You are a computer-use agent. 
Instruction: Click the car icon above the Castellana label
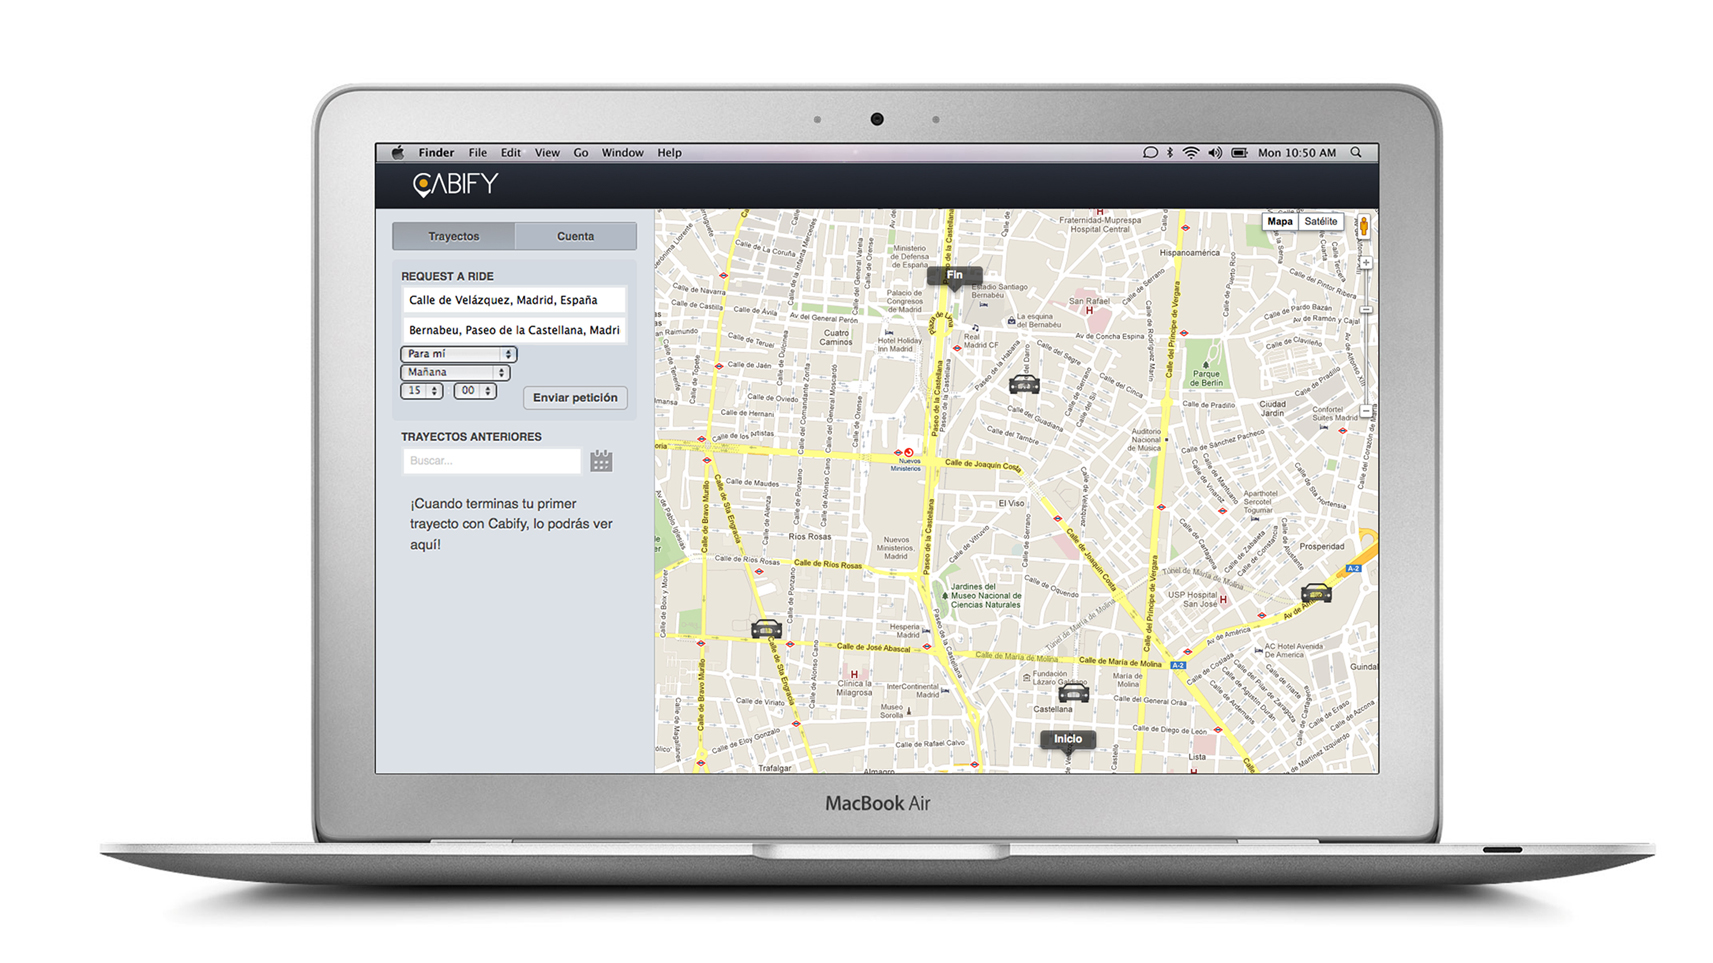pyautogui.click(x=1073, y=693)
